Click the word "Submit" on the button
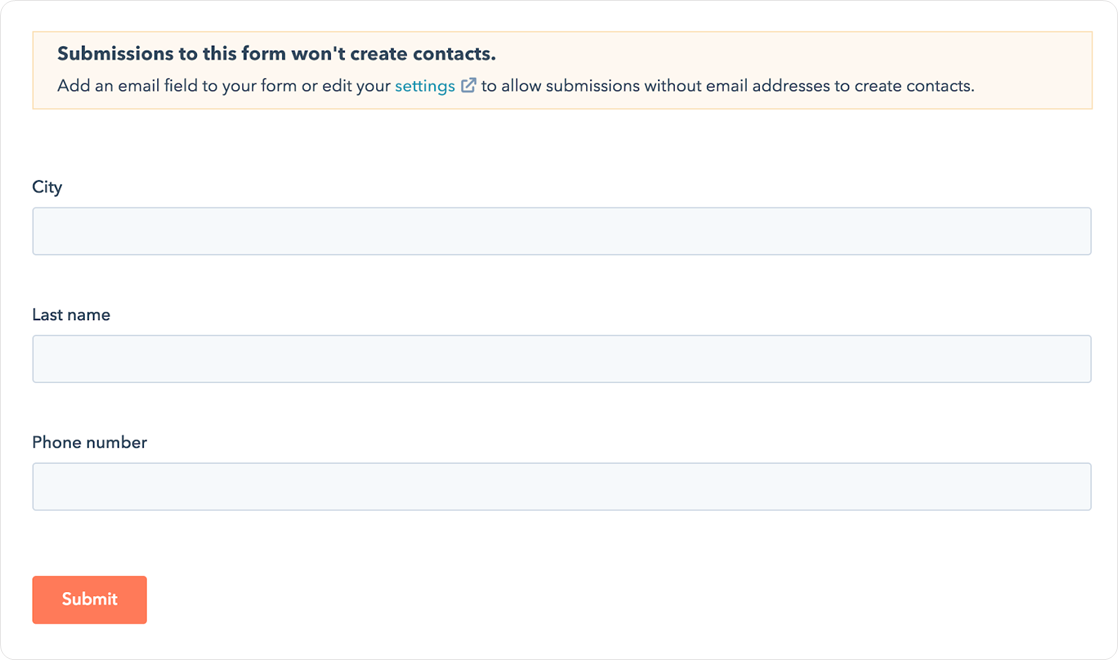Viewport: 1118px width, 660px height. click(90, 600)
